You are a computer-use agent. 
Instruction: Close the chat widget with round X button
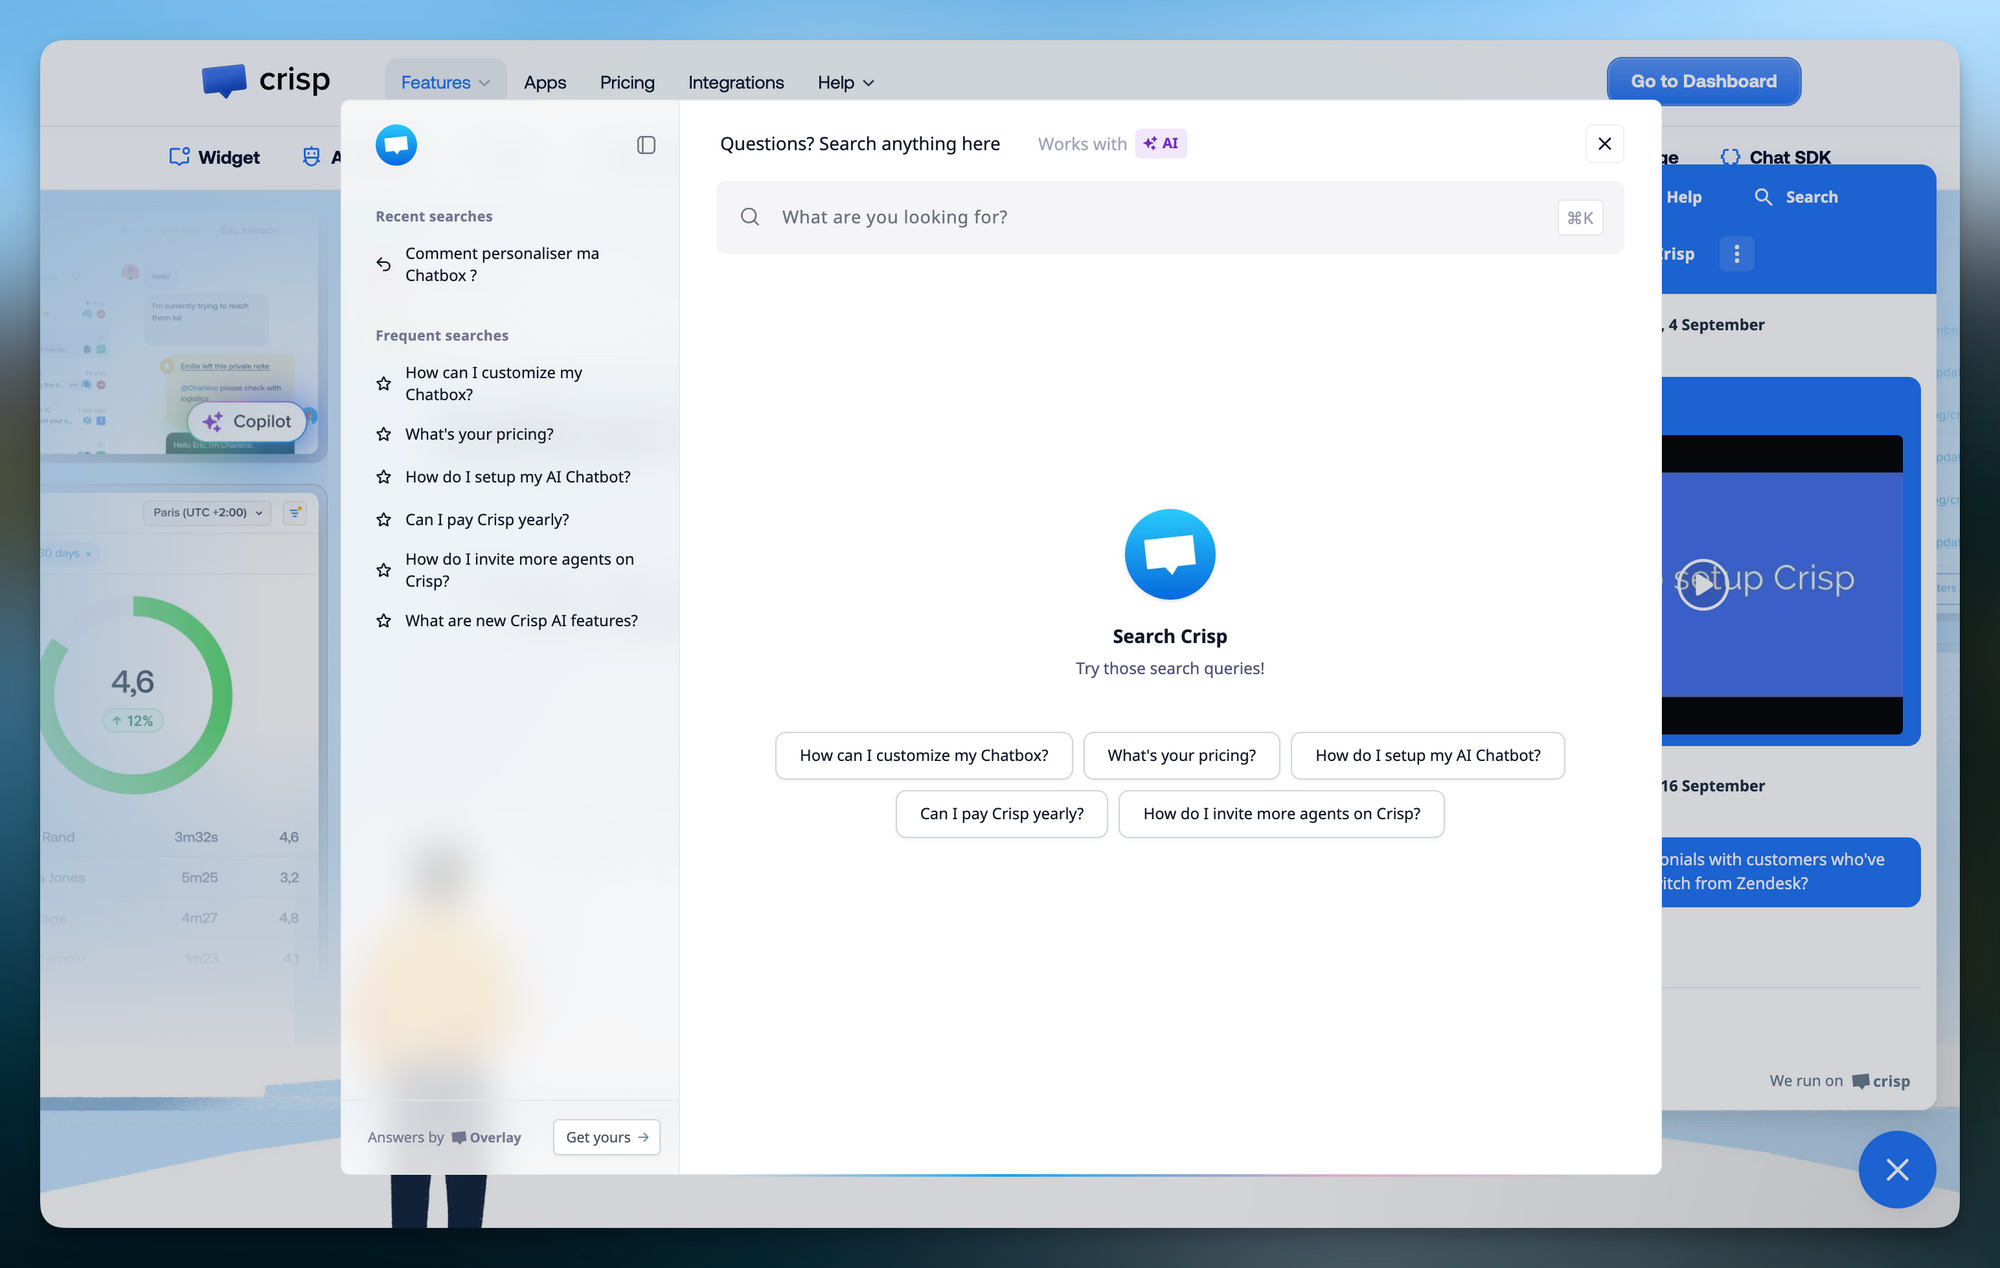(1897, 1169)
